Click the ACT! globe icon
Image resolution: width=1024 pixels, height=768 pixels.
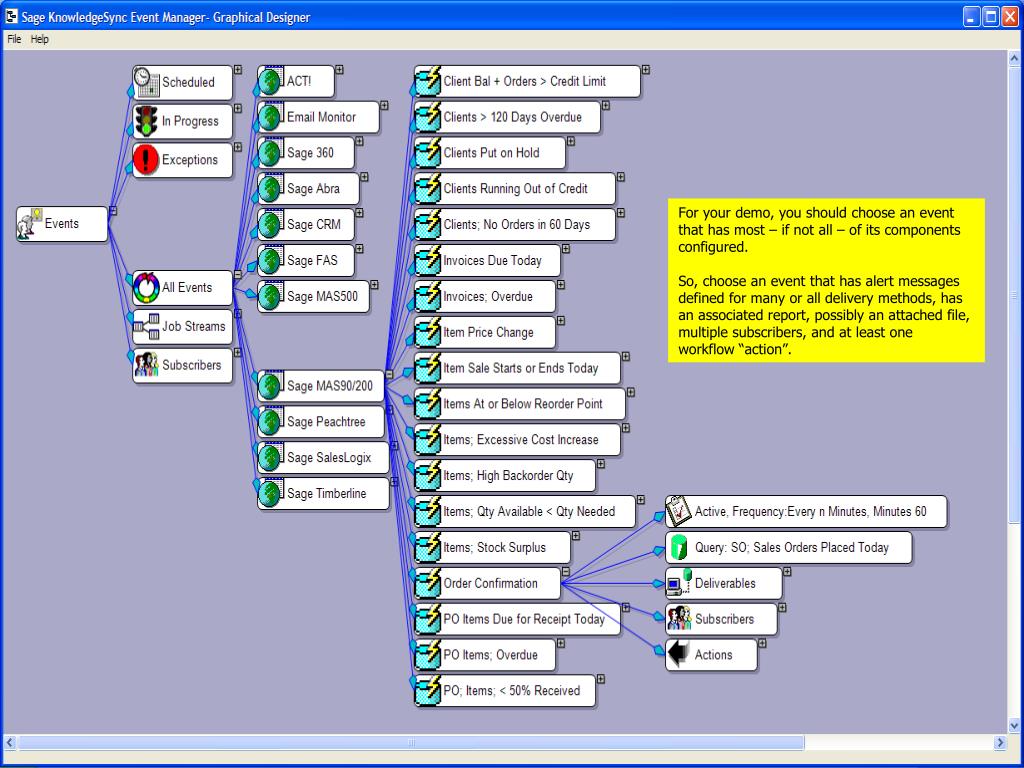tap(270, 82)
